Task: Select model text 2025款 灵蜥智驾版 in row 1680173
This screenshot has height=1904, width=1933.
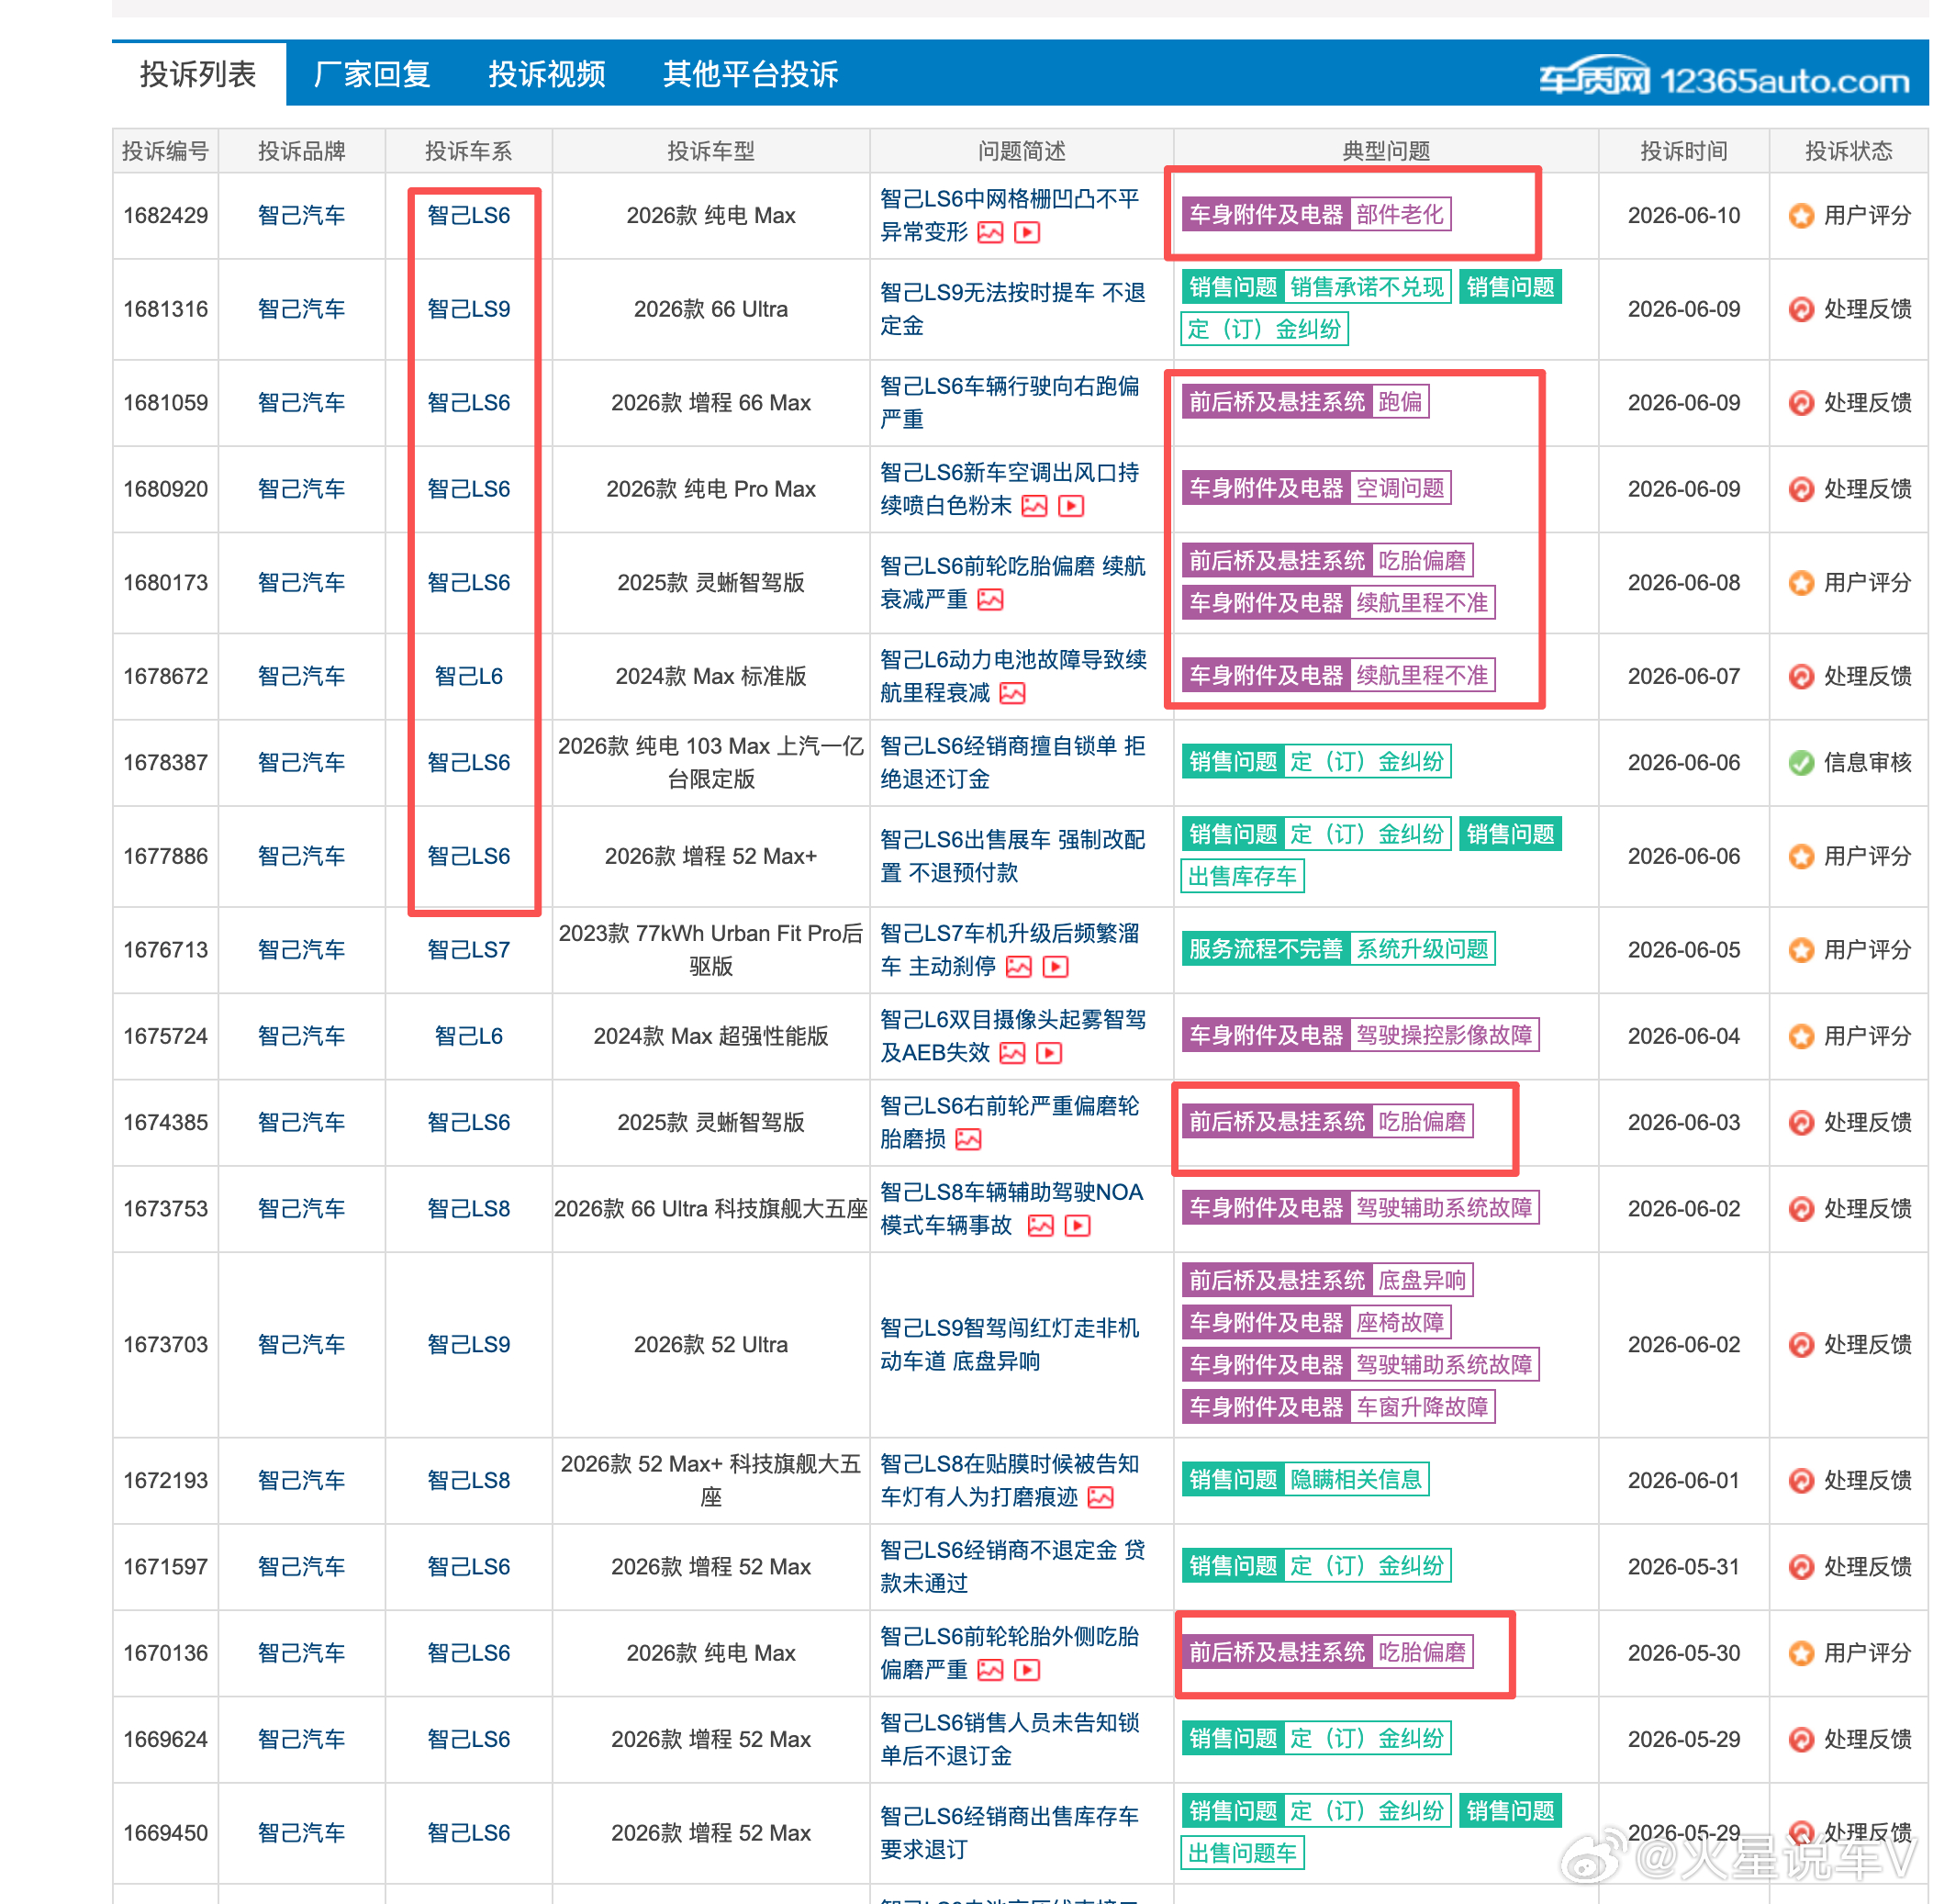Action: (710, 583)
